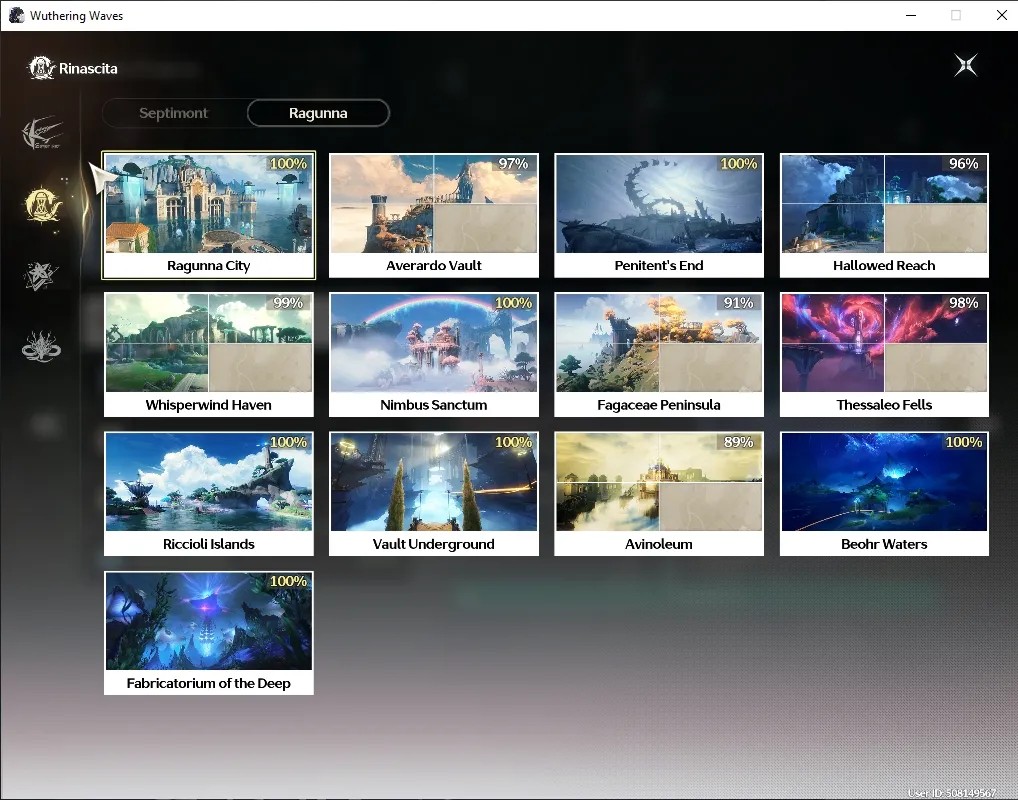Open the Averardo Vault card
The image size is (1018, 800).
pos(434,216)
